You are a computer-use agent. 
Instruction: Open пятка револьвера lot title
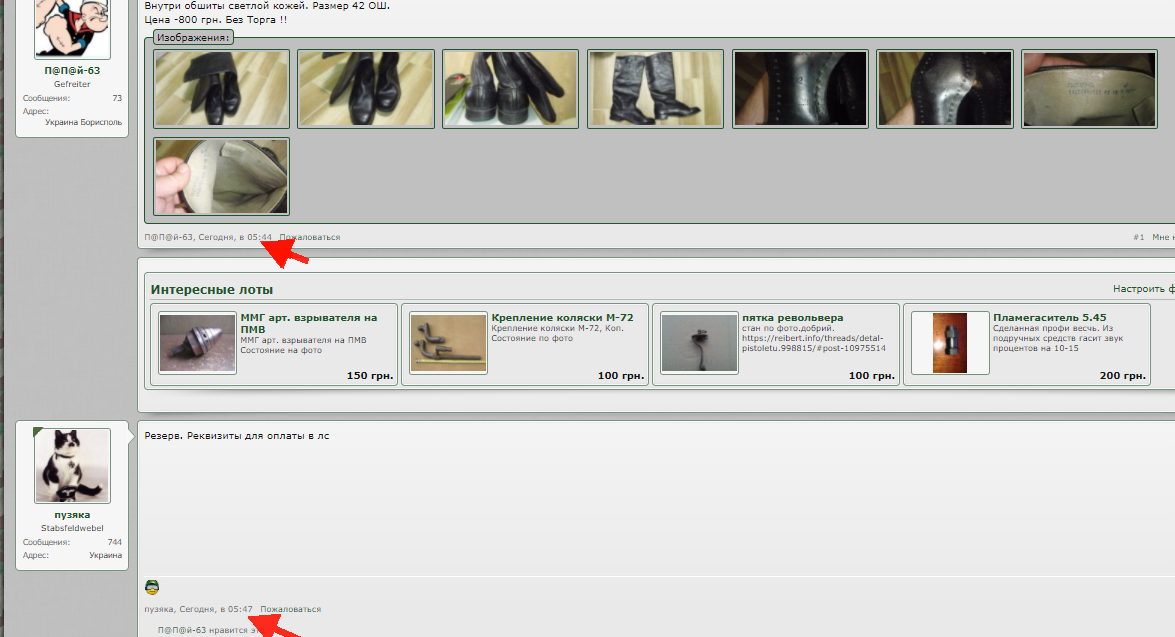point(793,318)
